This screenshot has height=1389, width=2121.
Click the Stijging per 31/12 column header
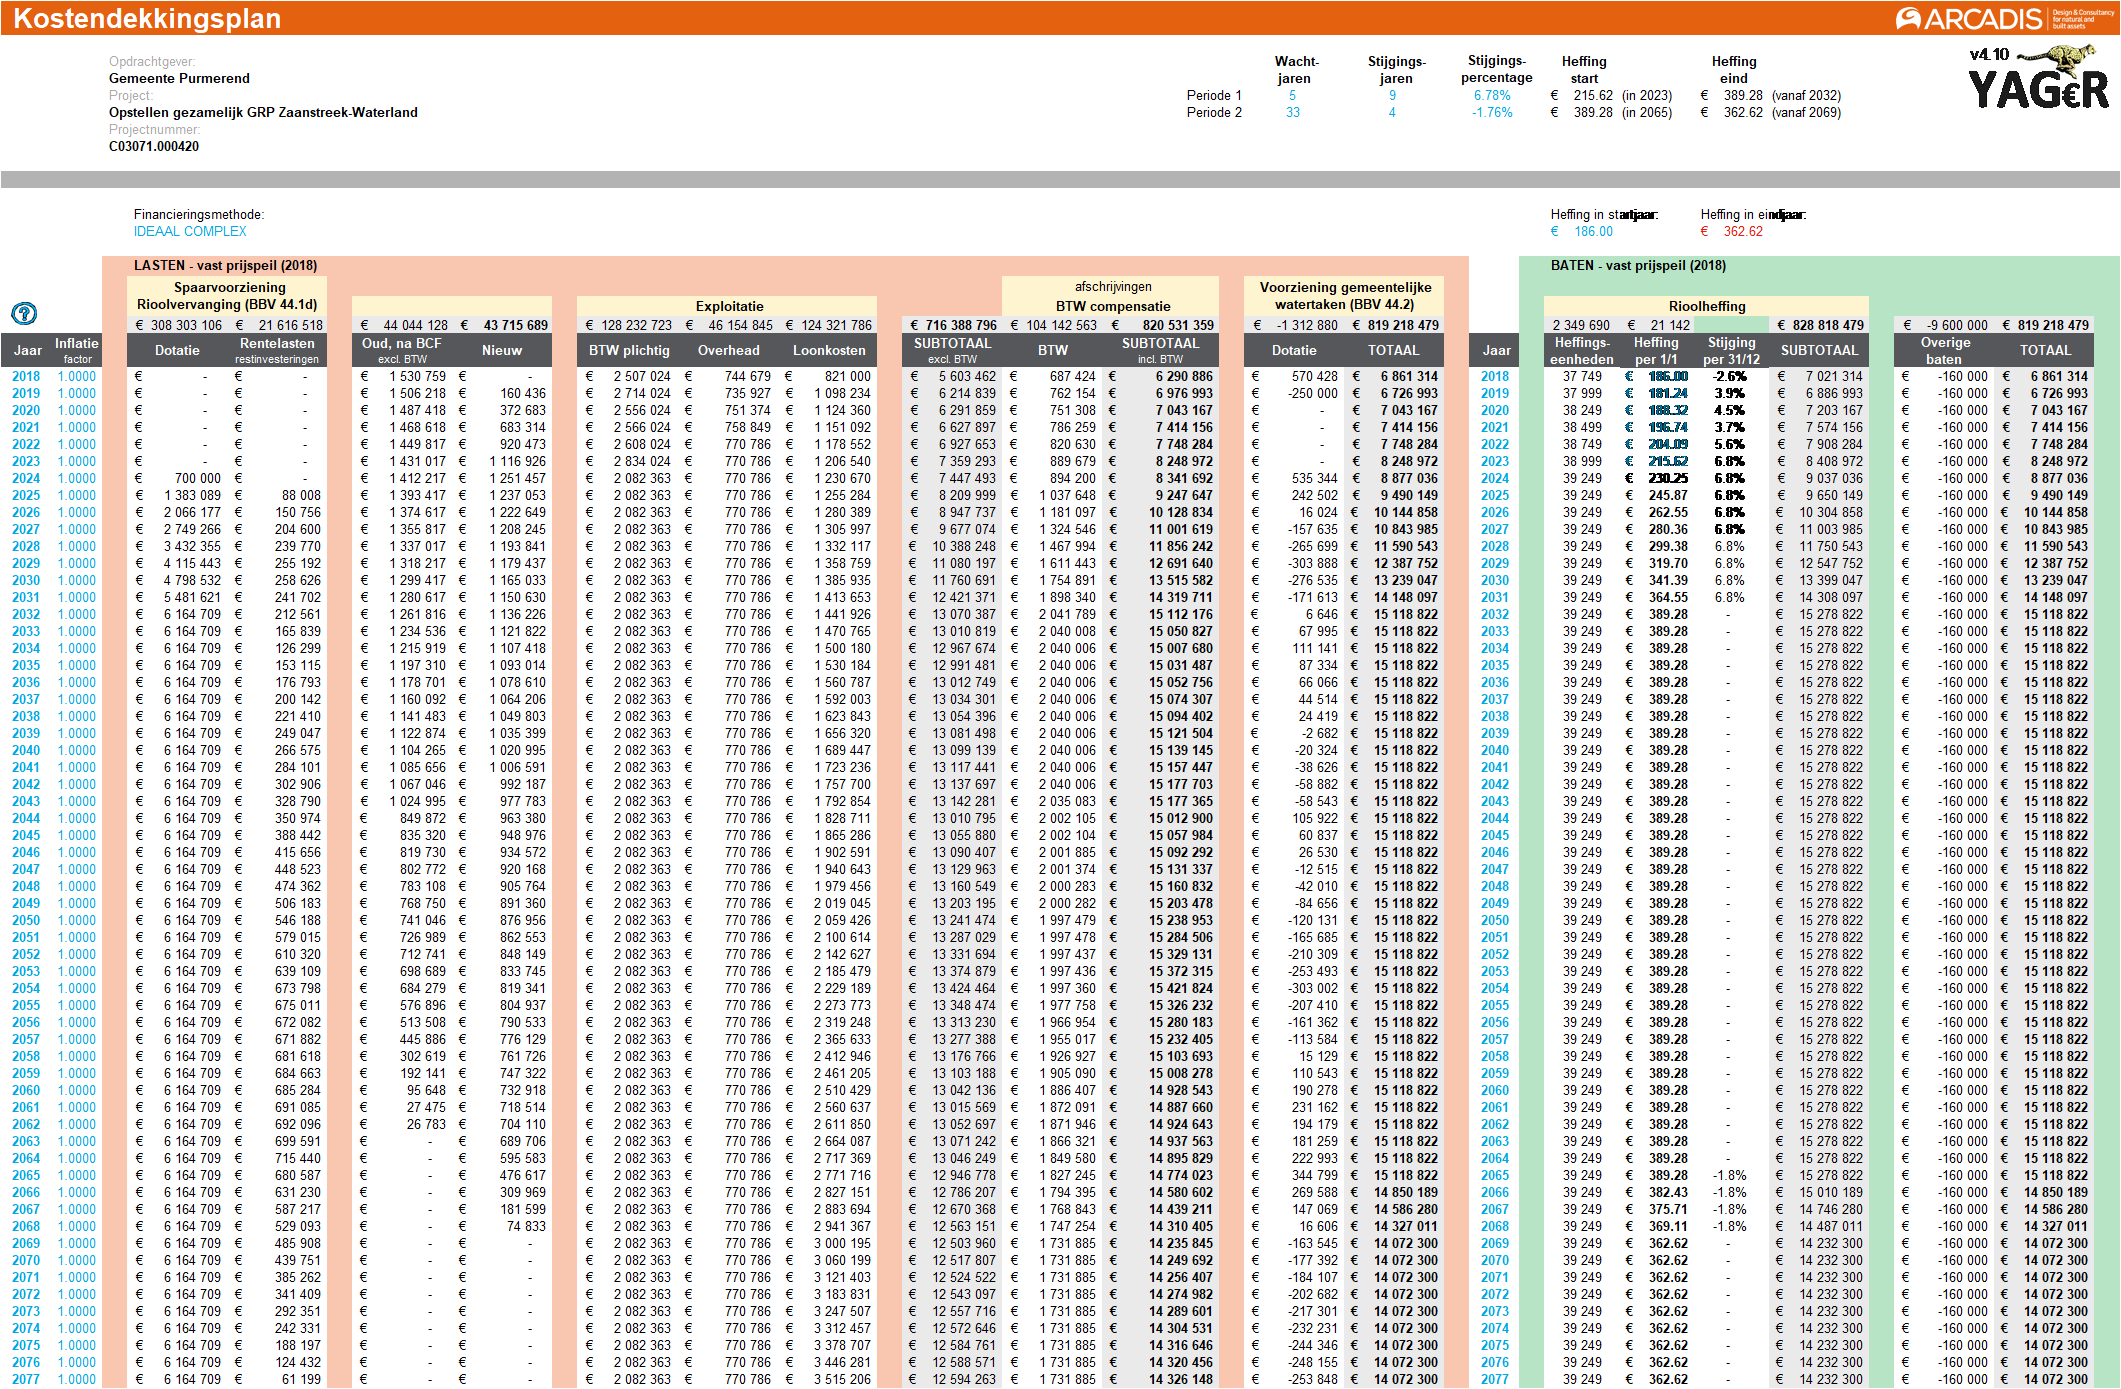1731,350
